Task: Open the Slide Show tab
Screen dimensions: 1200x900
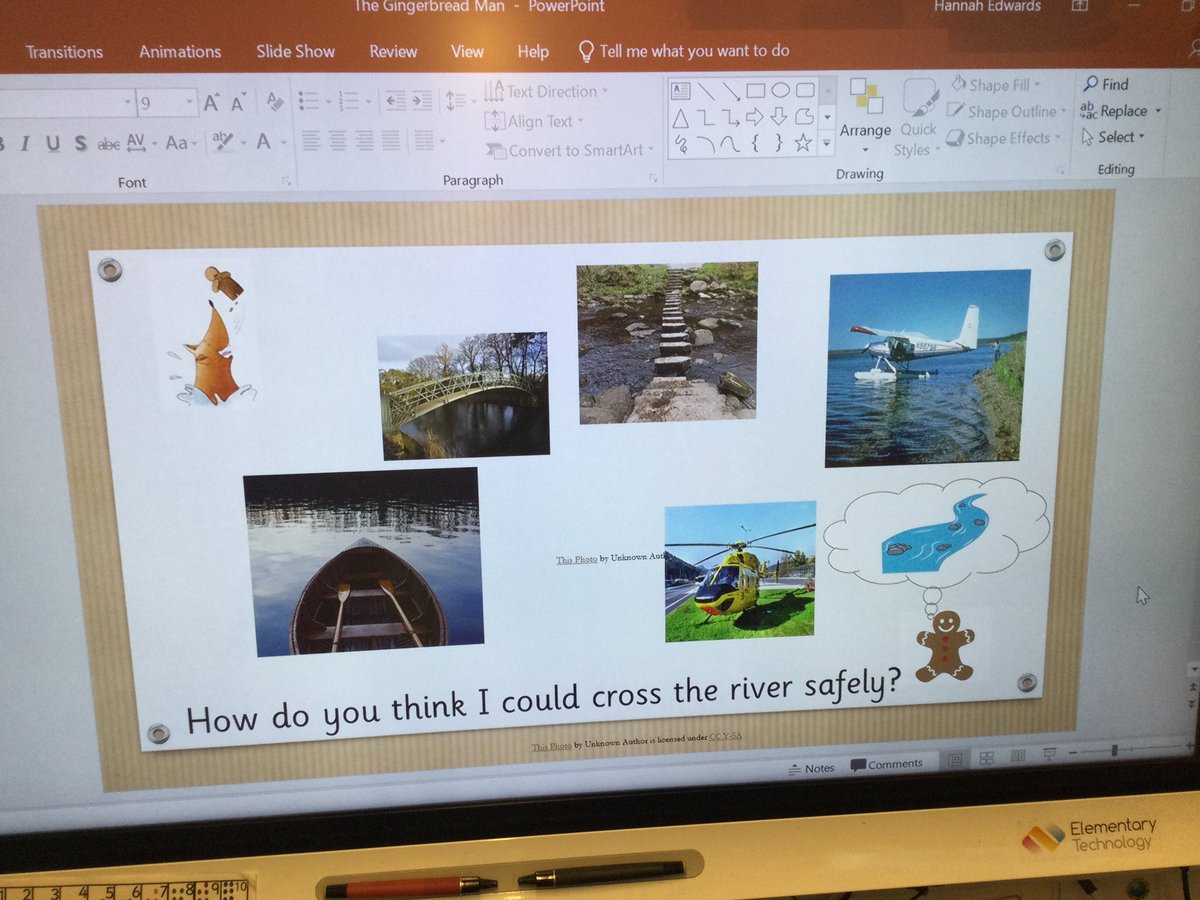Action: pyautogui.click(x=295, y=51)
